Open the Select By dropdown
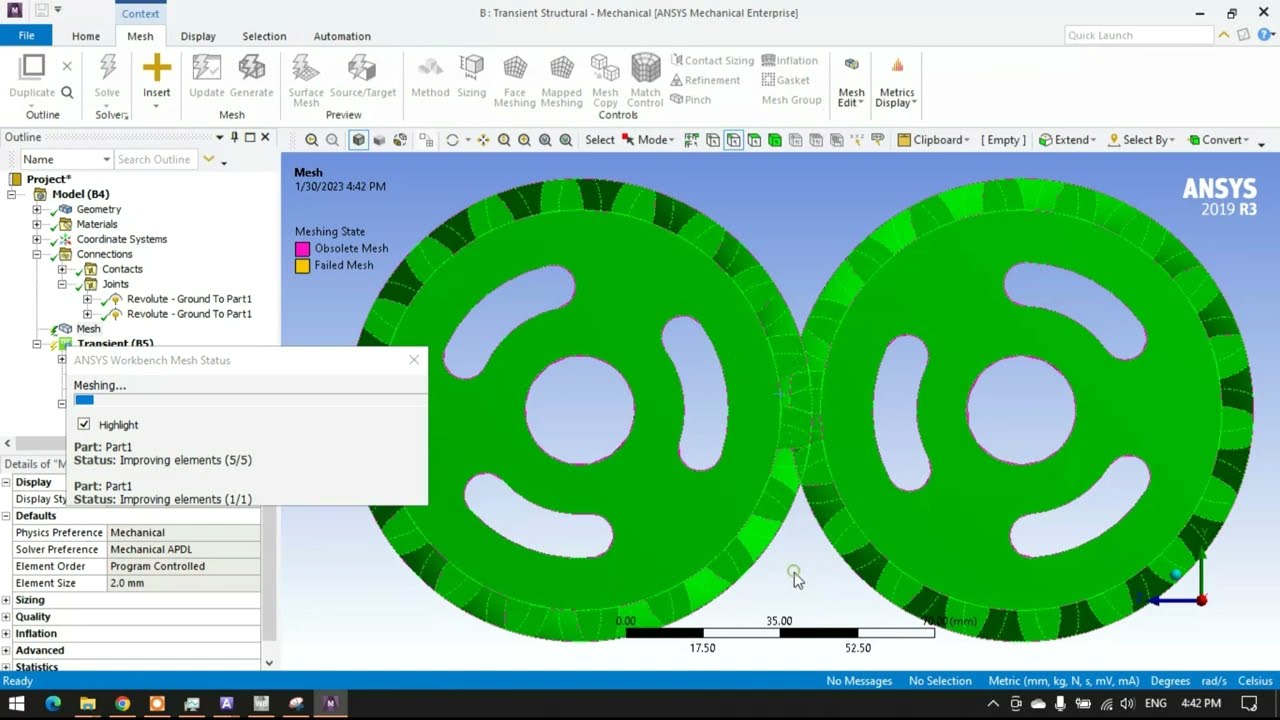 (1141, 140)
